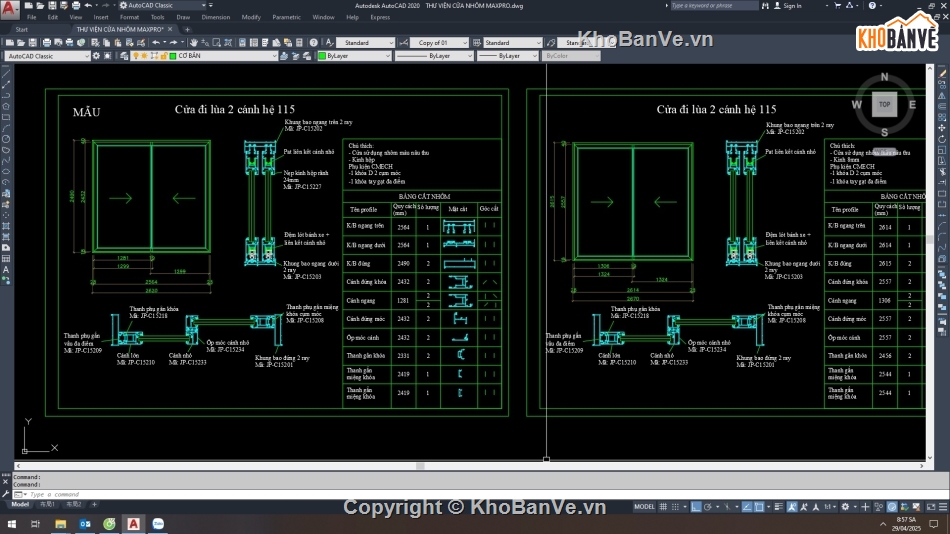The width and height of the screenshot is (950, 534).
Task: Click New drawing icon in standard toolbar
Action: pyautogui.click(x=10, y=43)
